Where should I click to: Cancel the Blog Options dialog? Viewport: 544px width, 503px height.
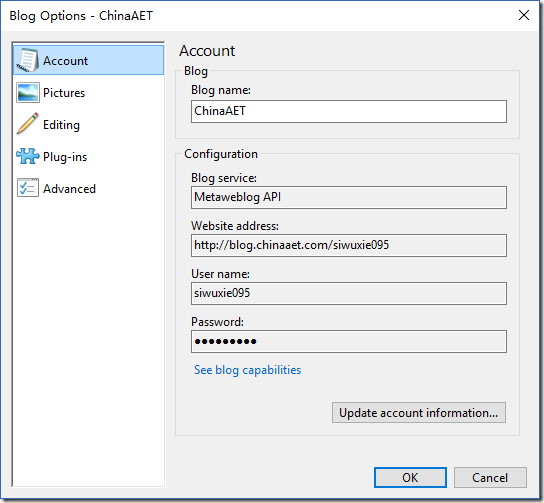click(490, 477)
